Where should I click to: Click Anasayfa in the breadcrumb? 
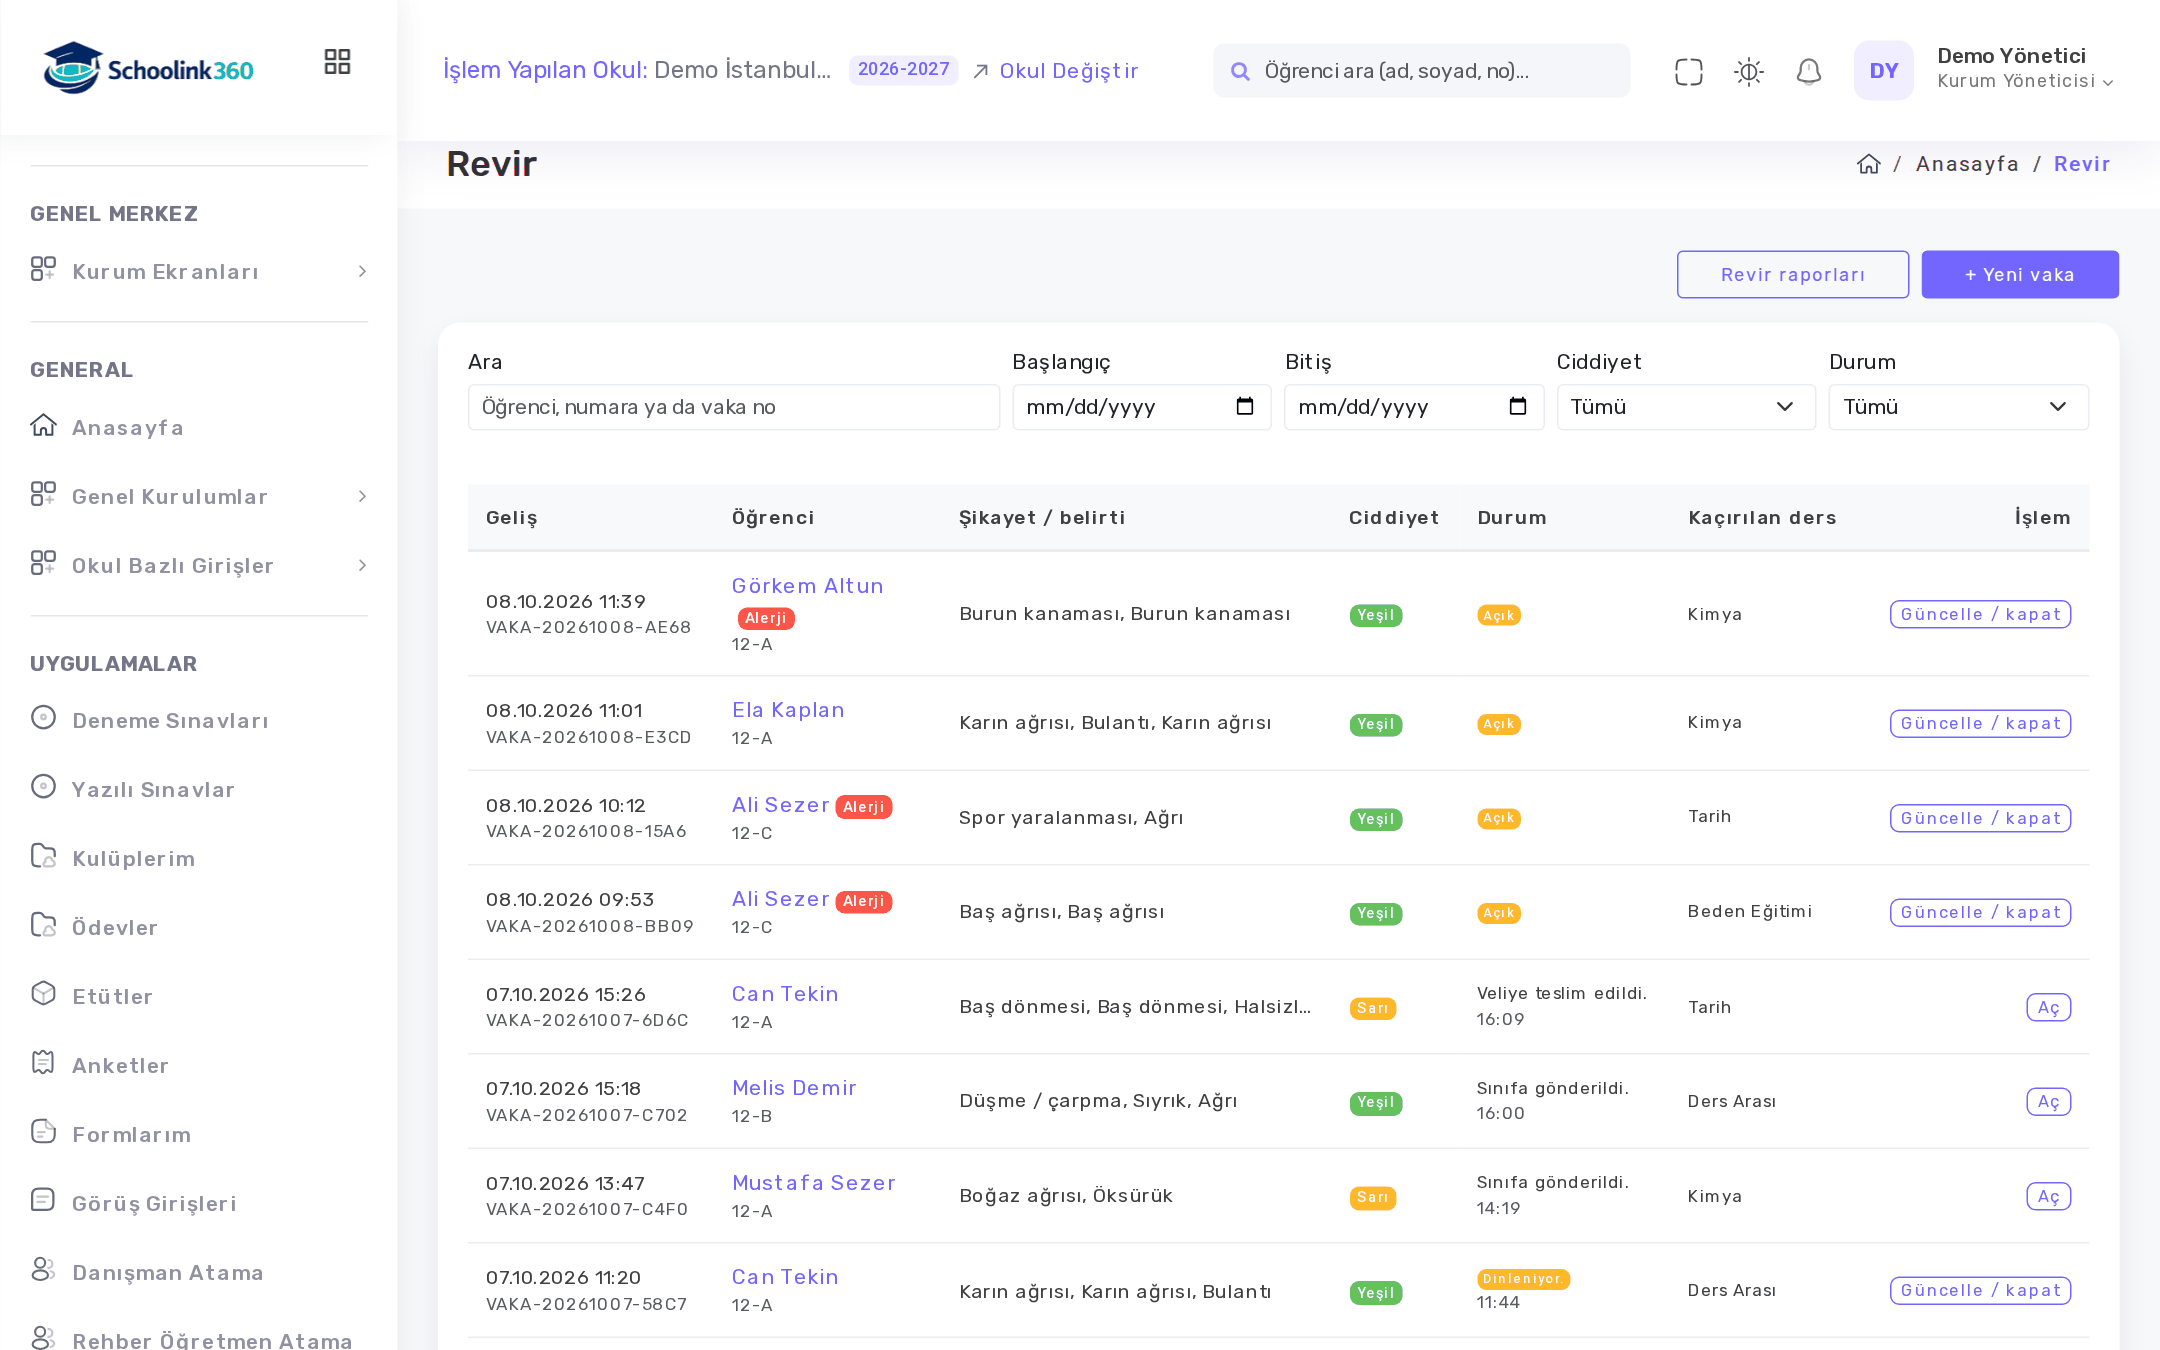(1967, 164)
